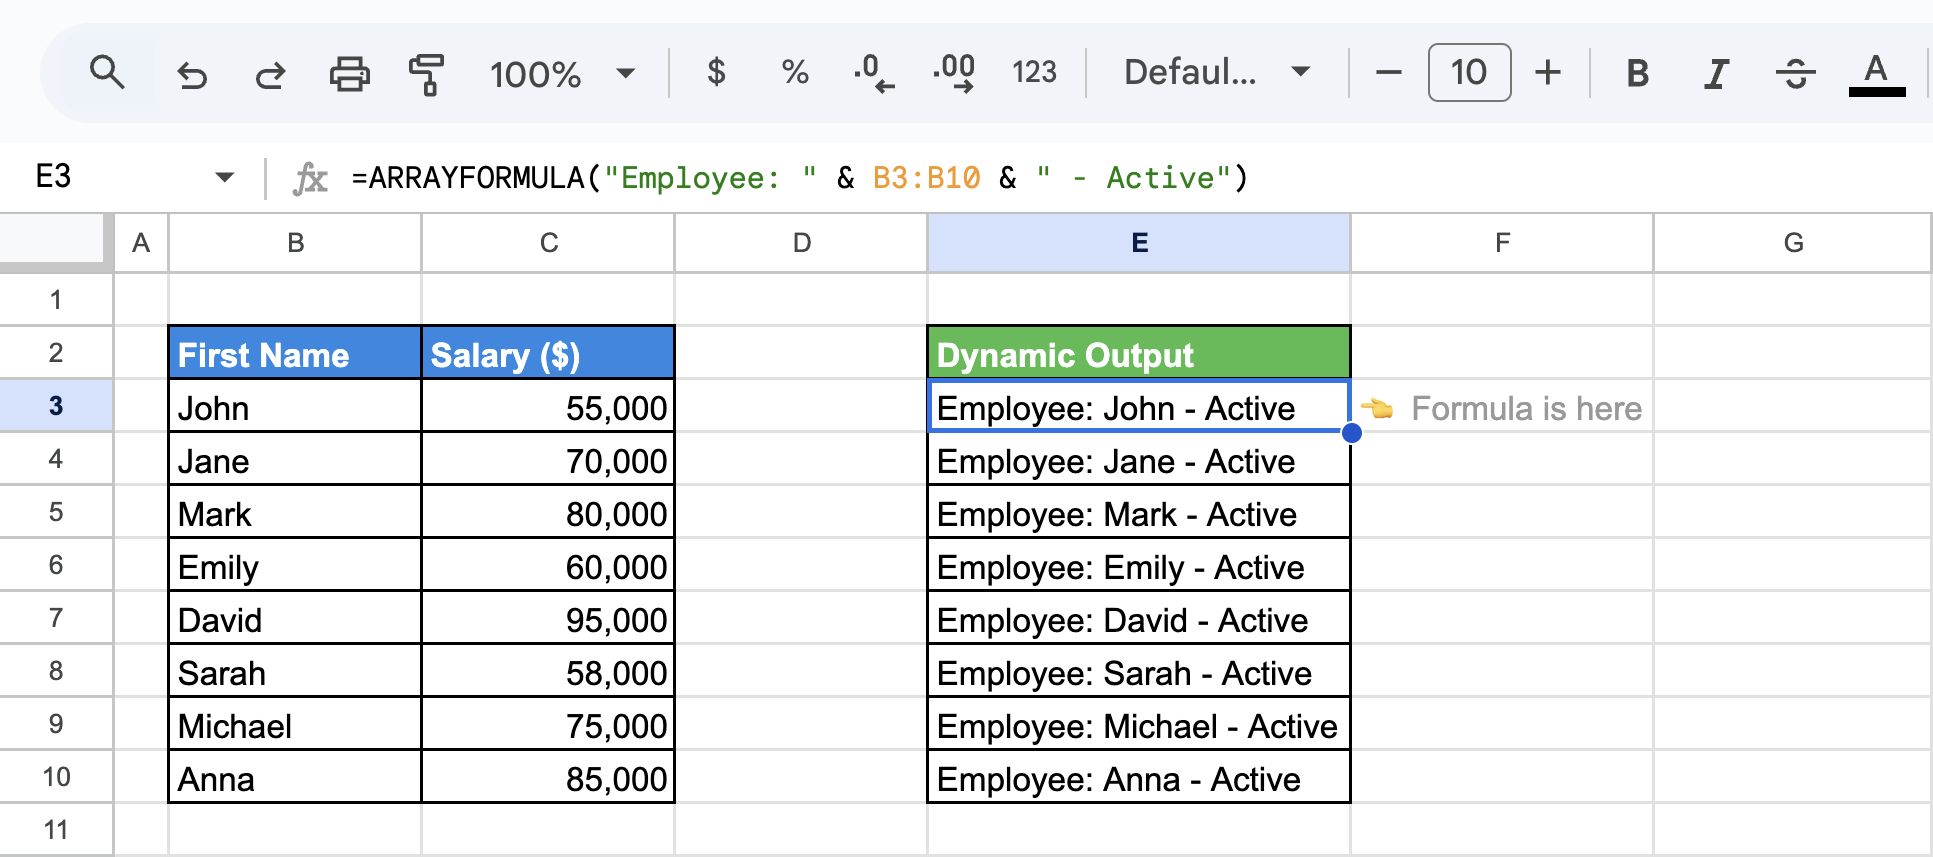Select the salary cell '70,000'

(548, 459)
